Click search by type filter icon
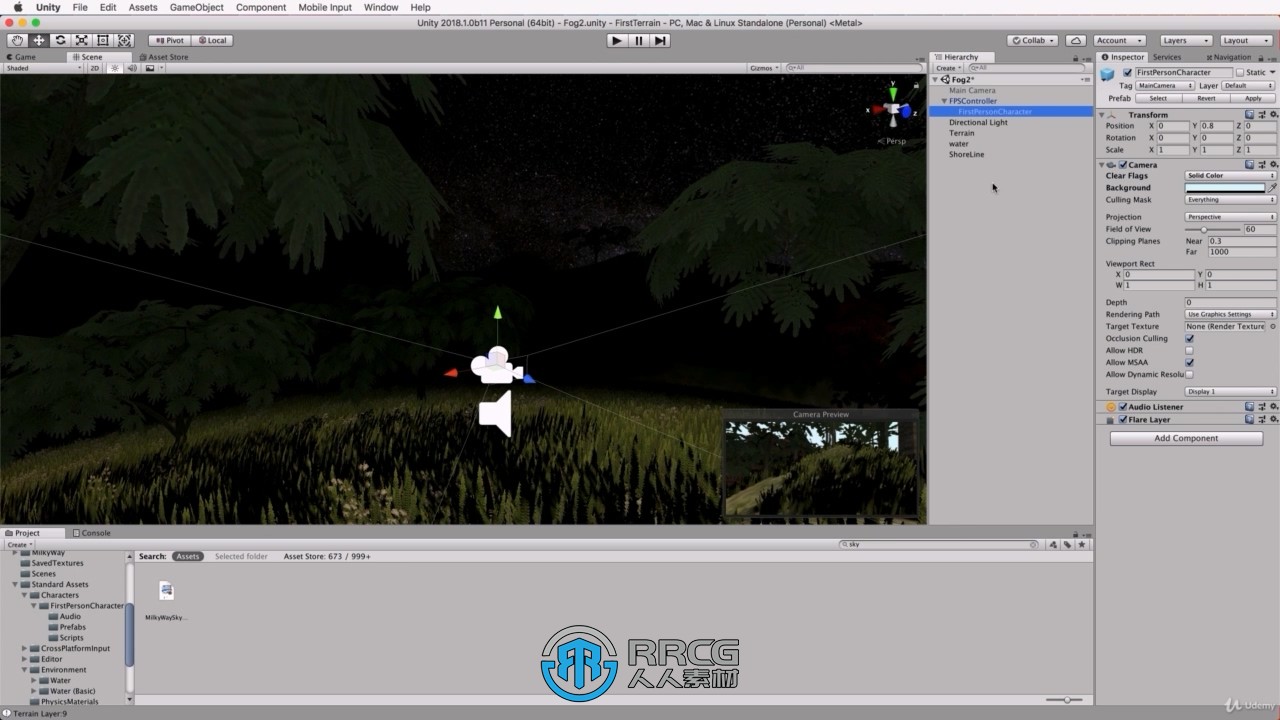1280x720 pixels. click(x=1054, y=545)
